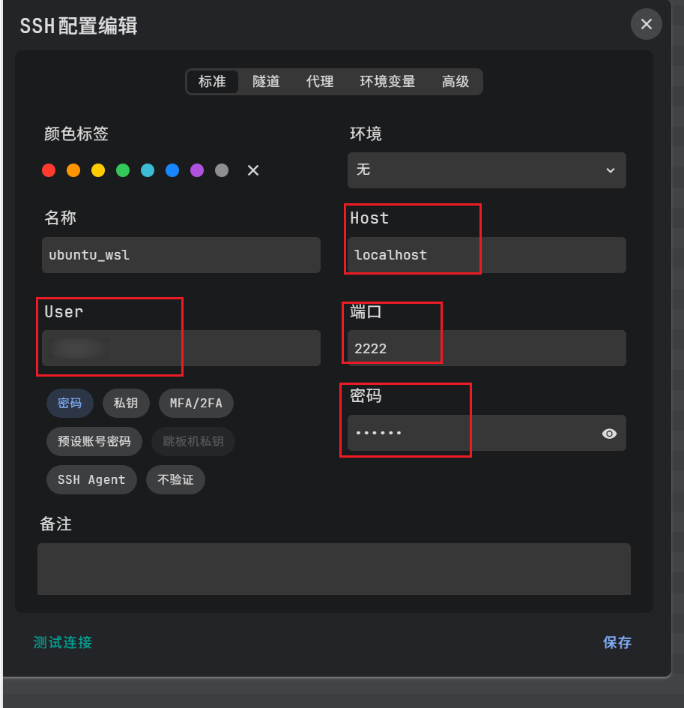The width and height of the screenshot is (684, 708).
Task: Go to the 环境变量 tab
Action: click(387, 82)
